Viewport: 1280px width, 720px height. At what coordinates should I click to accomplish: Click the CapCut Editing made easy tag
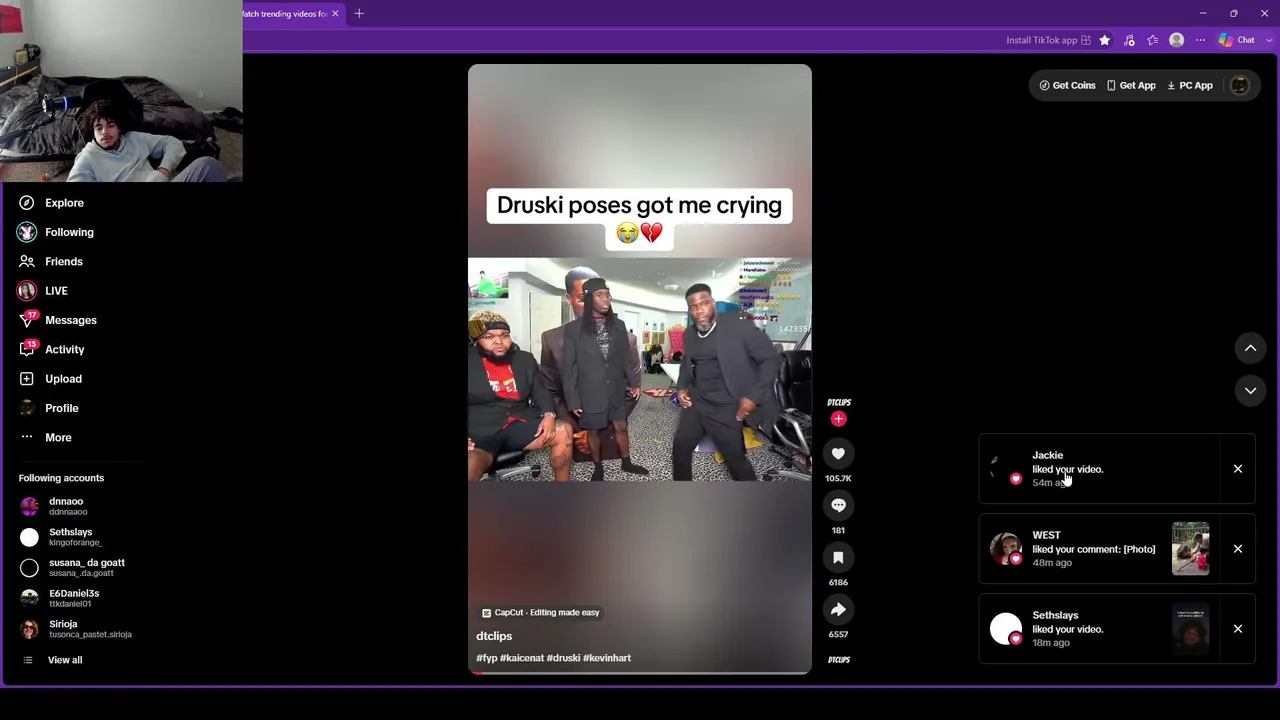coord(541,613)
